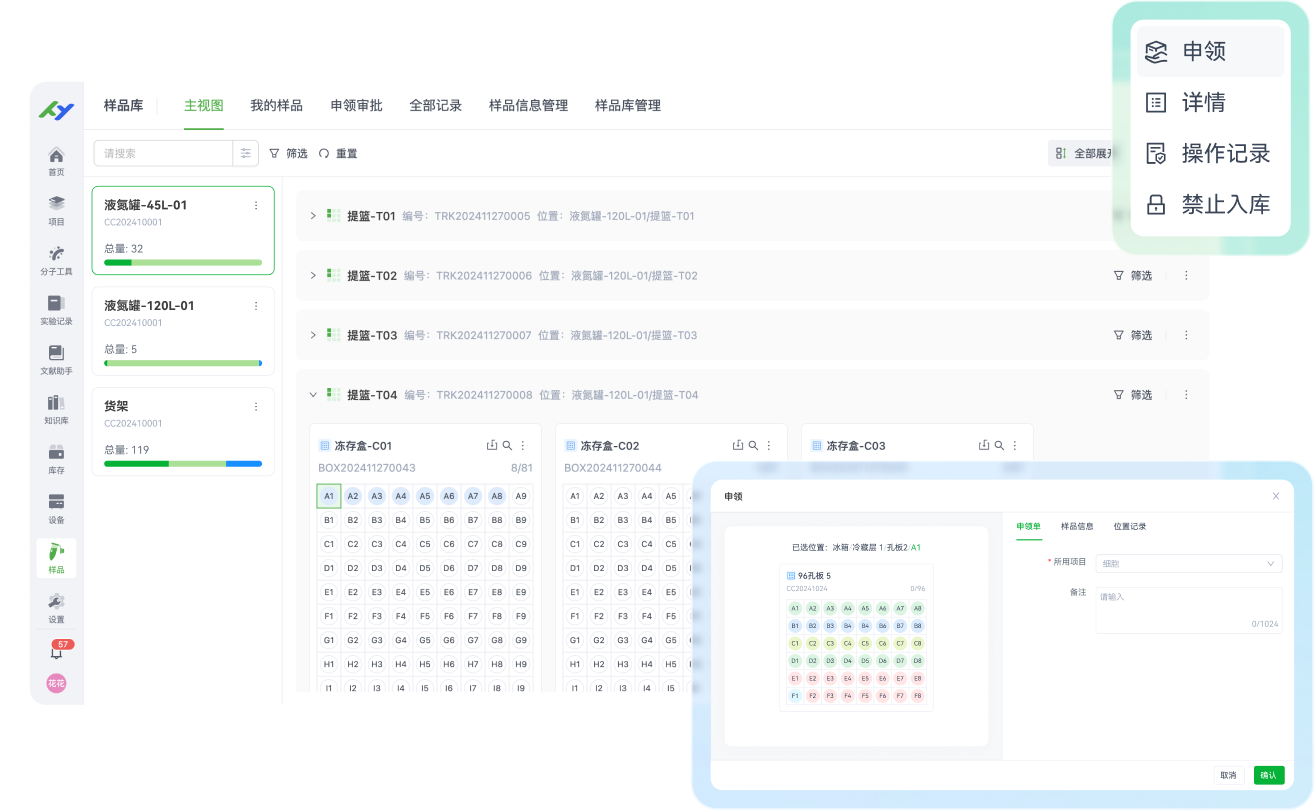Open 知识库 in the sidebar

[56, 409]
